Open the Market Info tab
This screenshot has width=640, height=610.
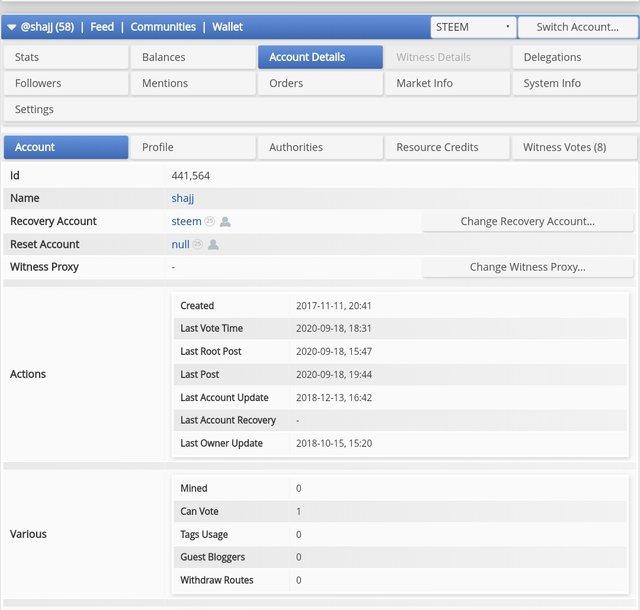(447, 83)
